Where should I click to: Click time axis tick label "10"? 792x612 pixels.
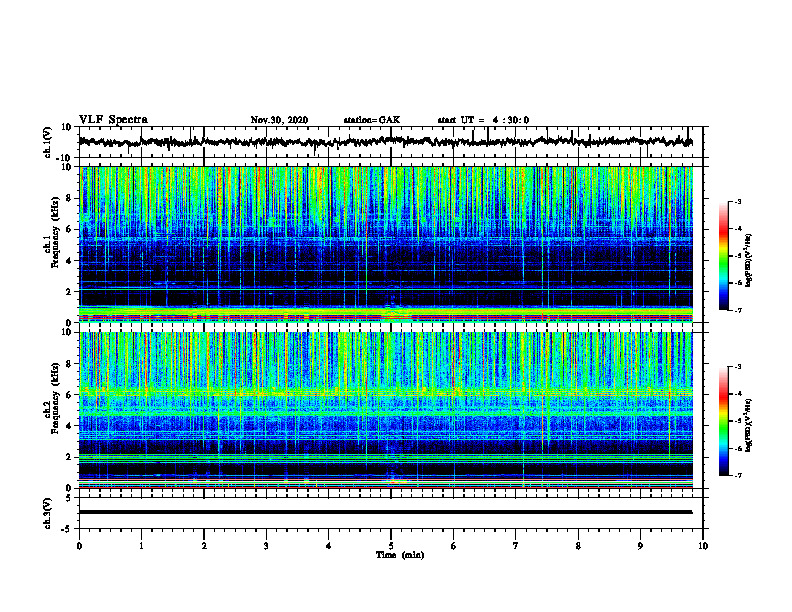[703, 546]
